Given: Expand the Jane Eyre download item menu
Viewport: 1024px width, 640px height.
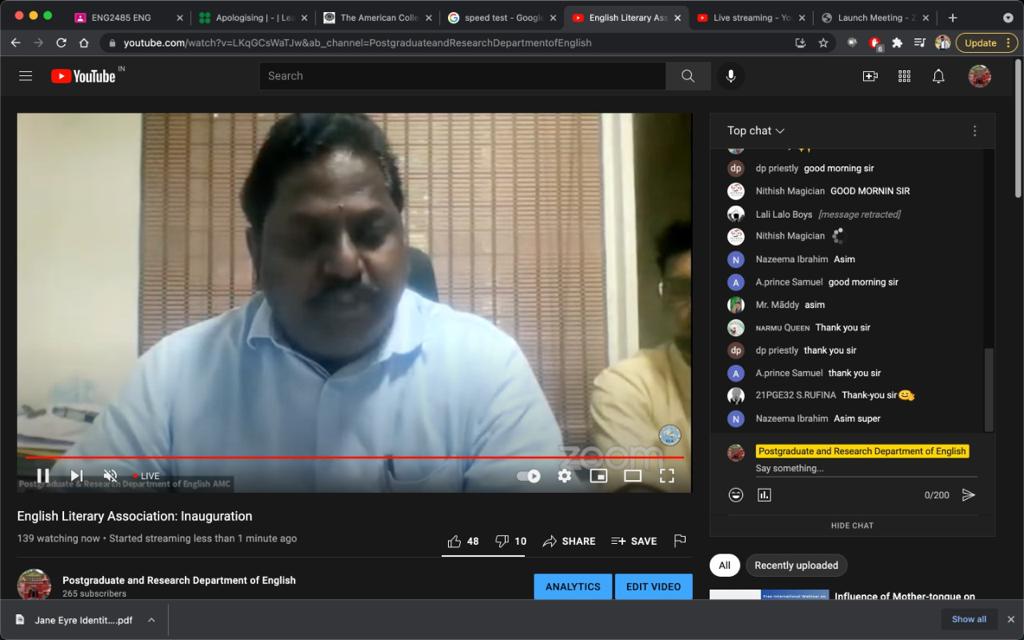Looking at the screenshot, I should 151,620.
